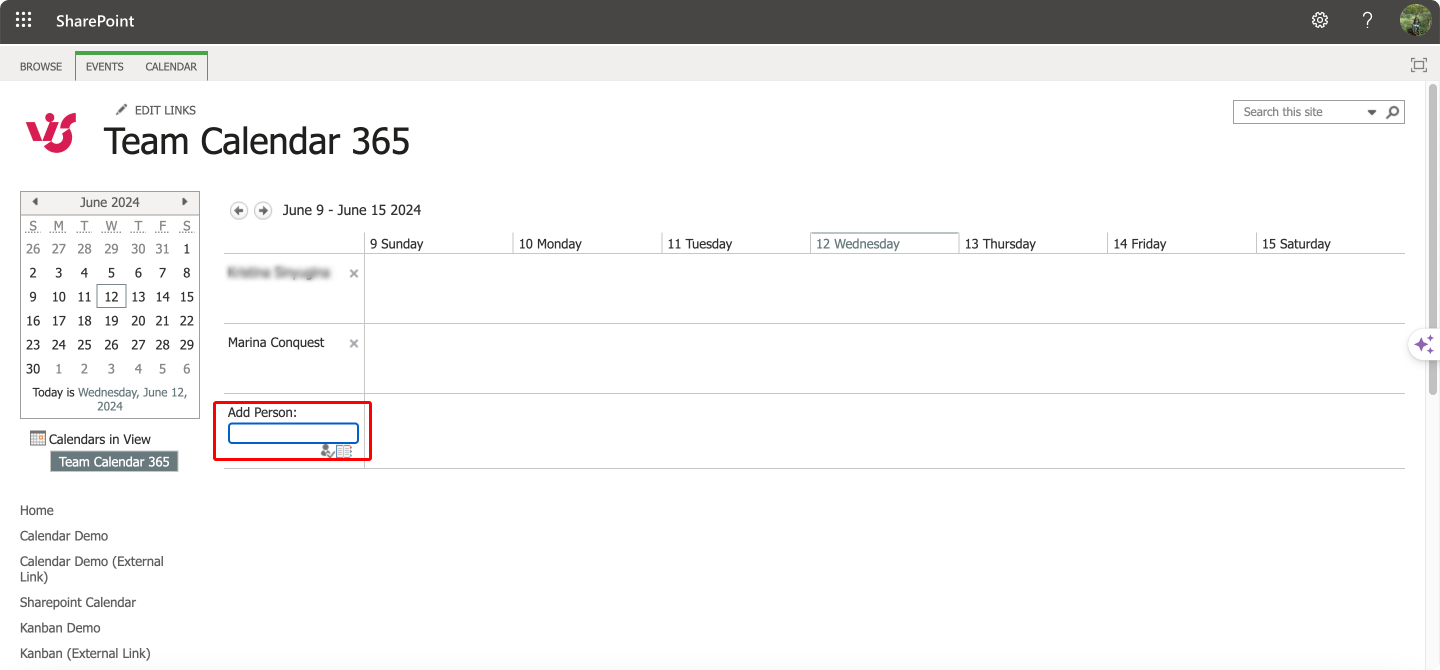Pick May 31 in the mini calendar

163,249
